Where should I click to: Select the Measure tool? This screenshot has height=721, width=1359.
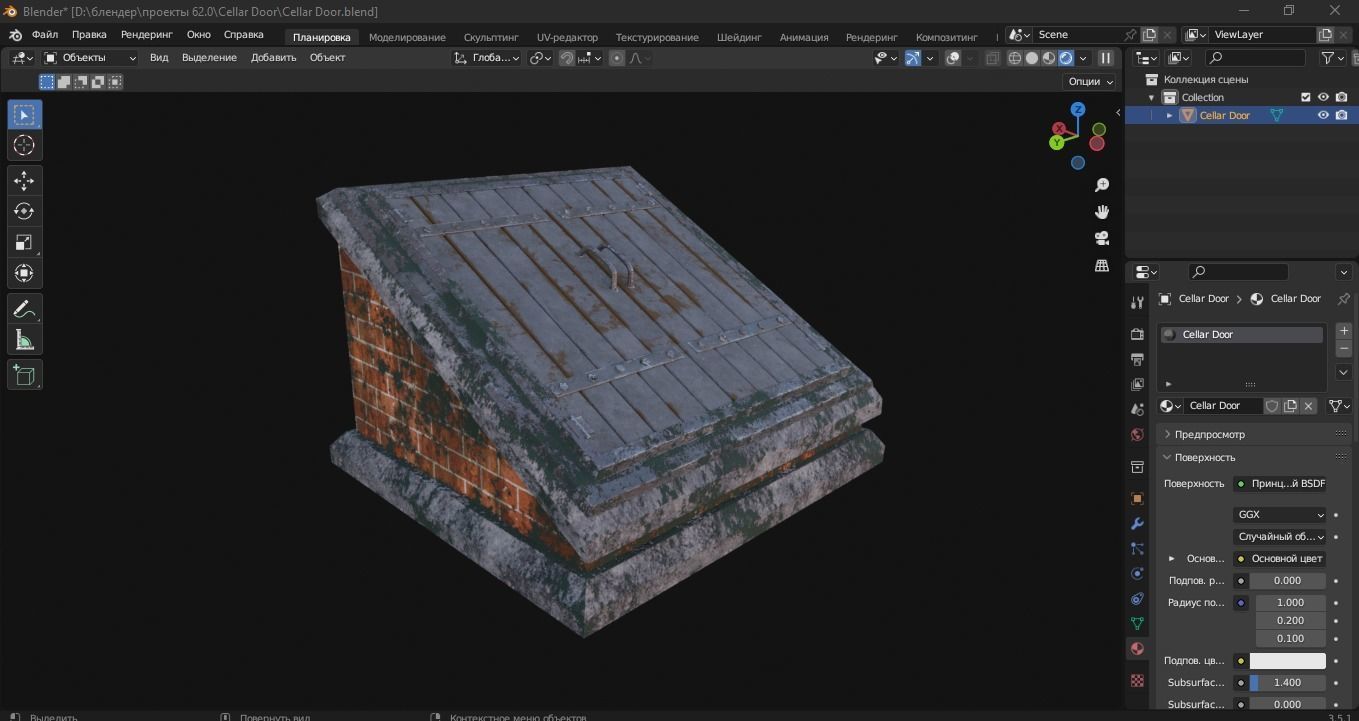24,340
